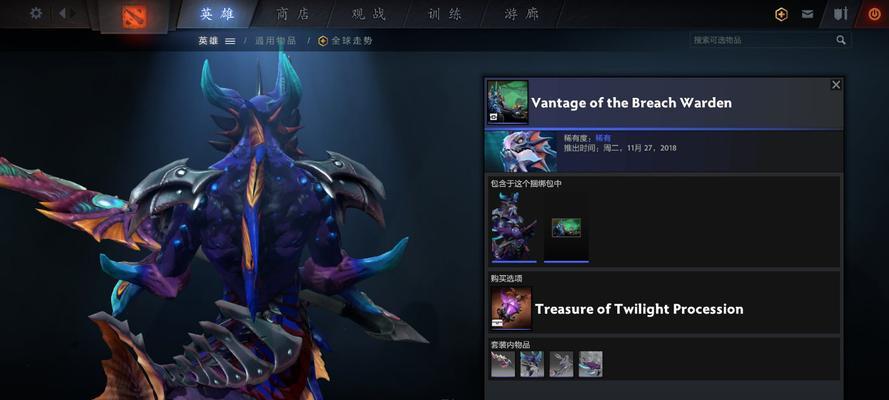Click the search magnifier icon
This screenshot has width=889, height=400.
click(841, 40)
